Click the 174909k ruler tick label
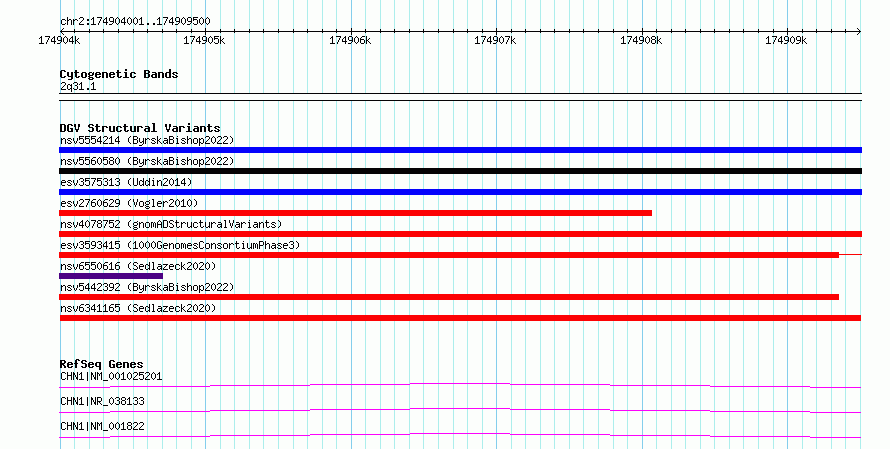890x449 pixels. [x=786, y=40]
